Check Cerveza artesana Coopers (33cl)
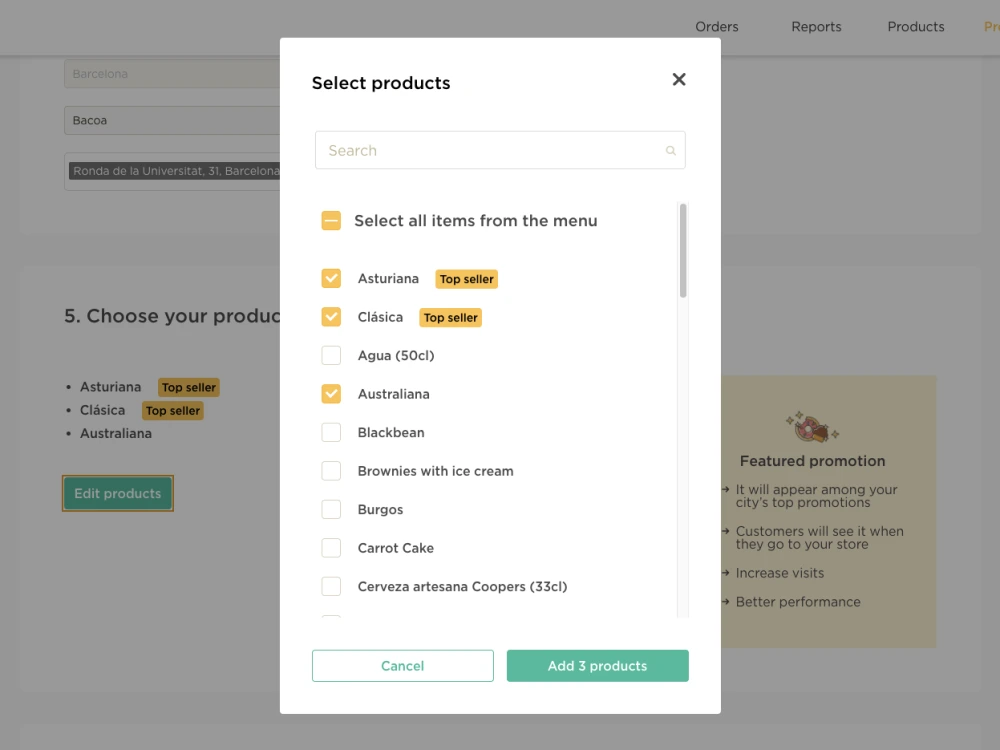 tap(331, 586)
